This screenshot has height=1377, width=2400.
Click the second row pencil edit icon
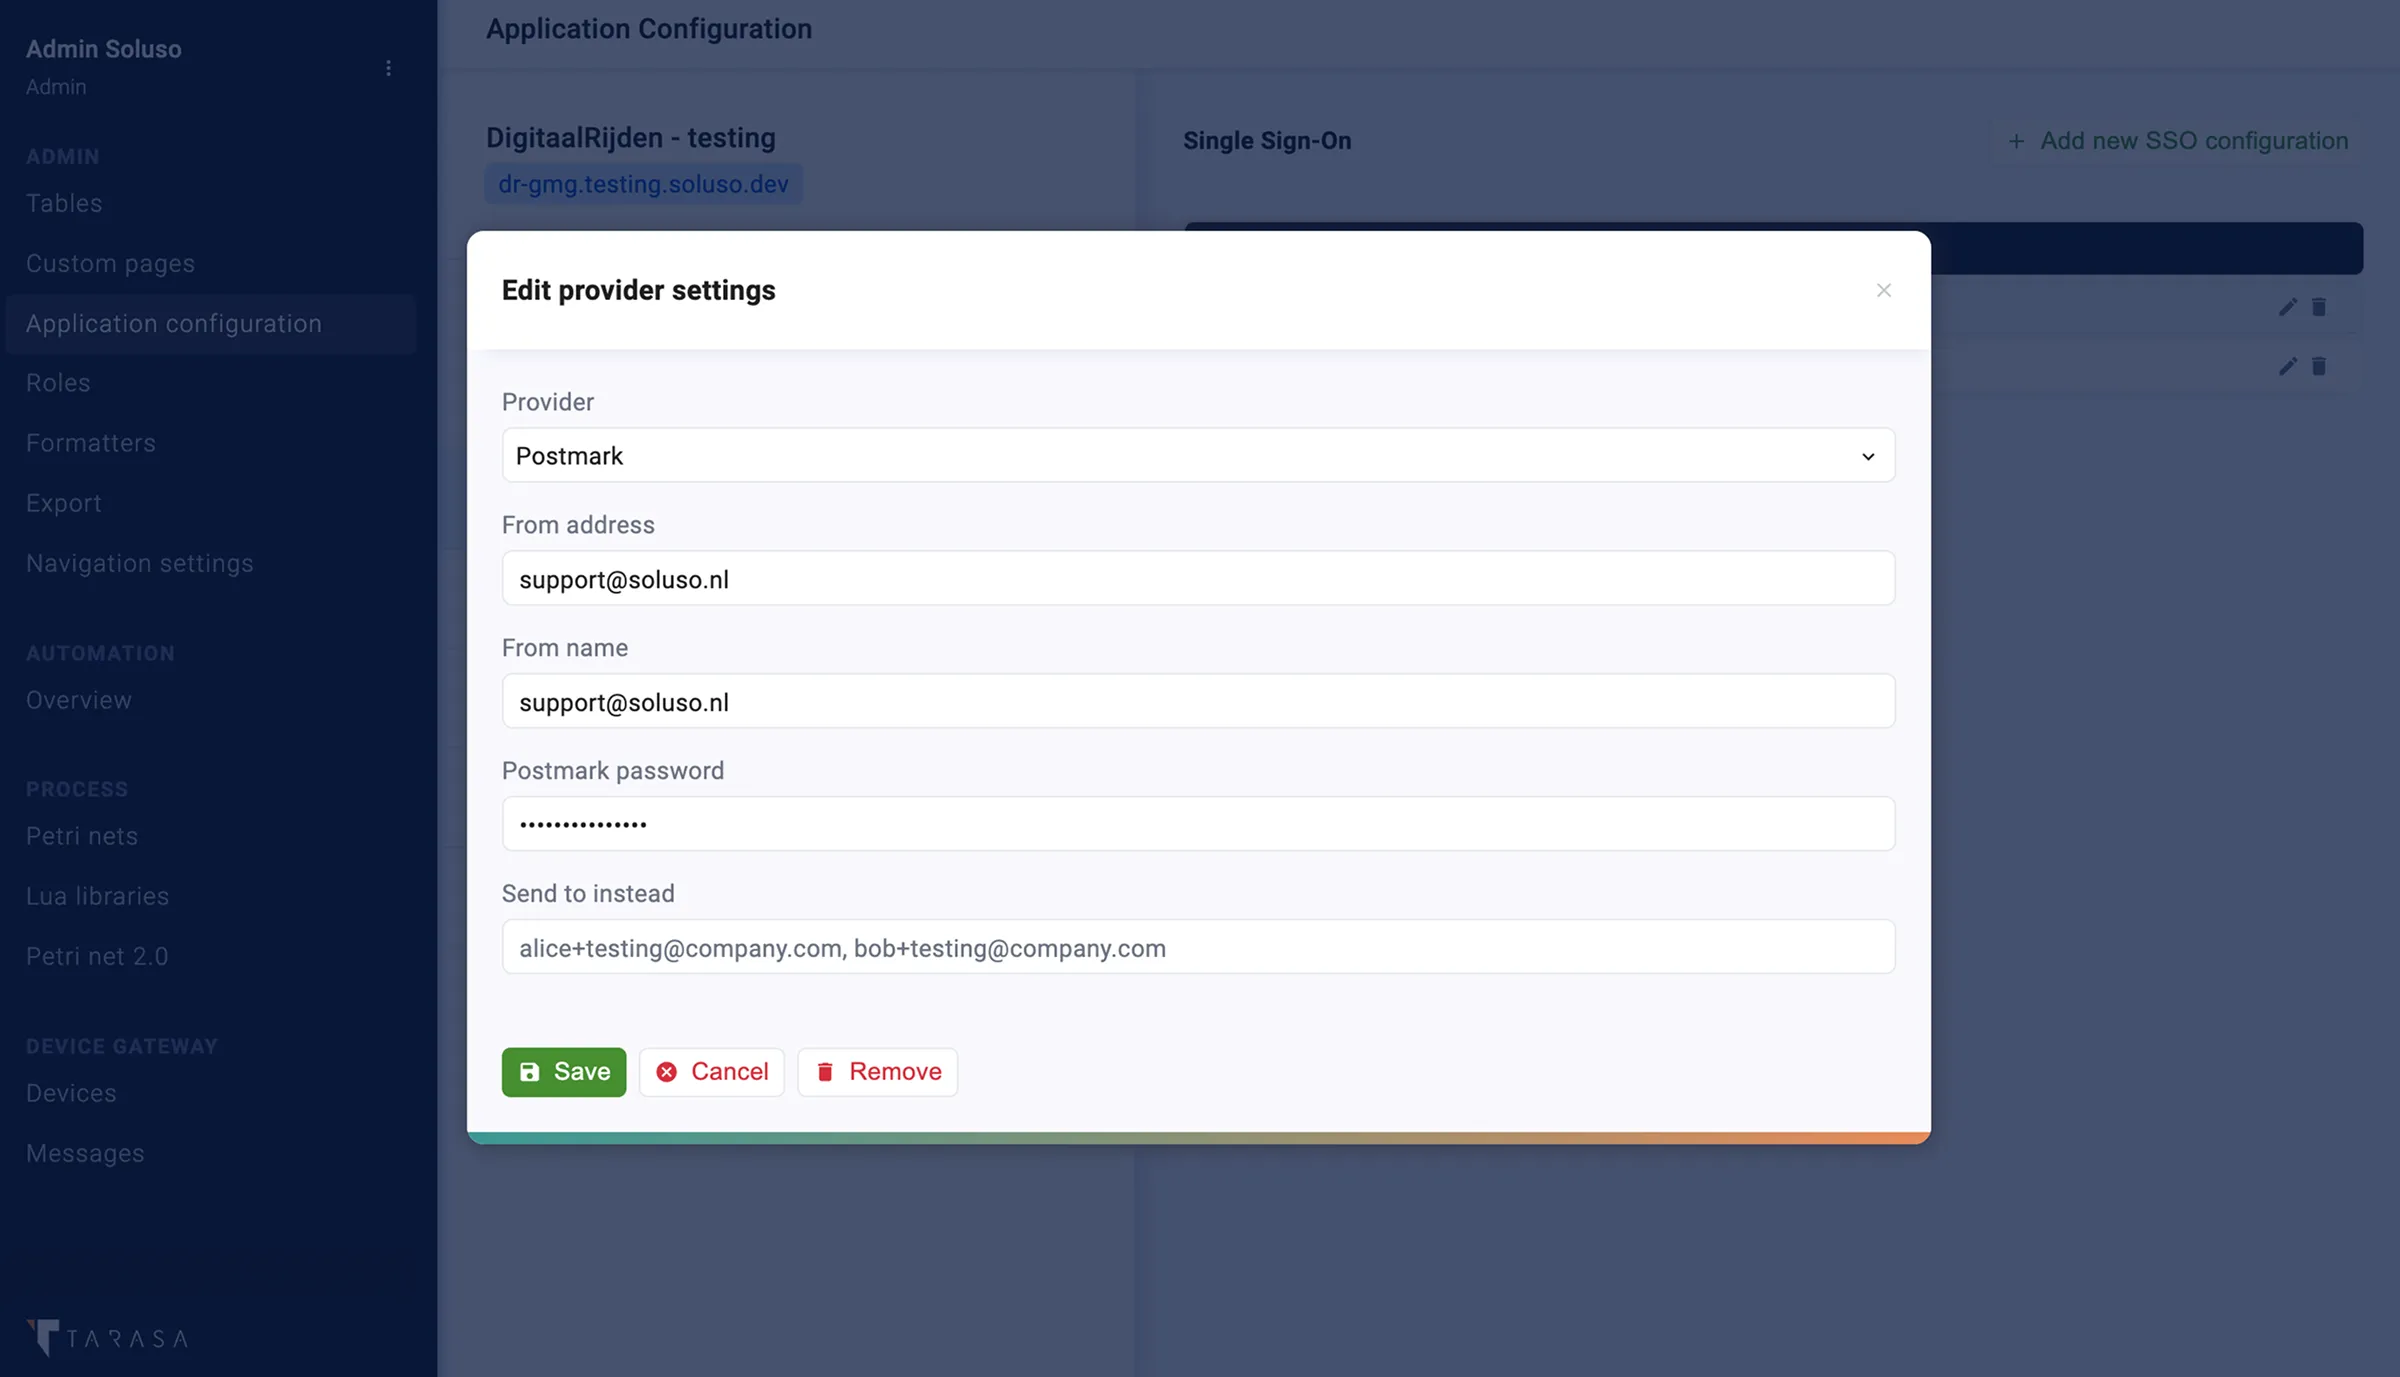coord(2287,366)
